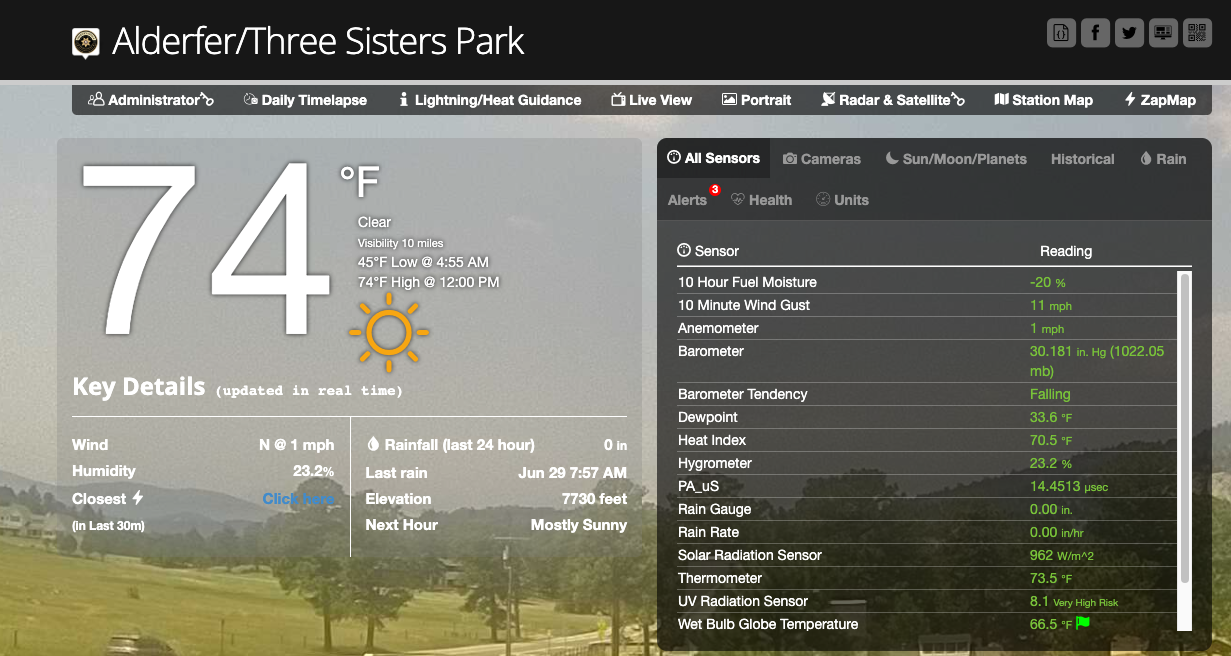This screenshot has height=656, width=1231.
Task: Click the Visibility 10 miles text
Action: pos(400,243)
